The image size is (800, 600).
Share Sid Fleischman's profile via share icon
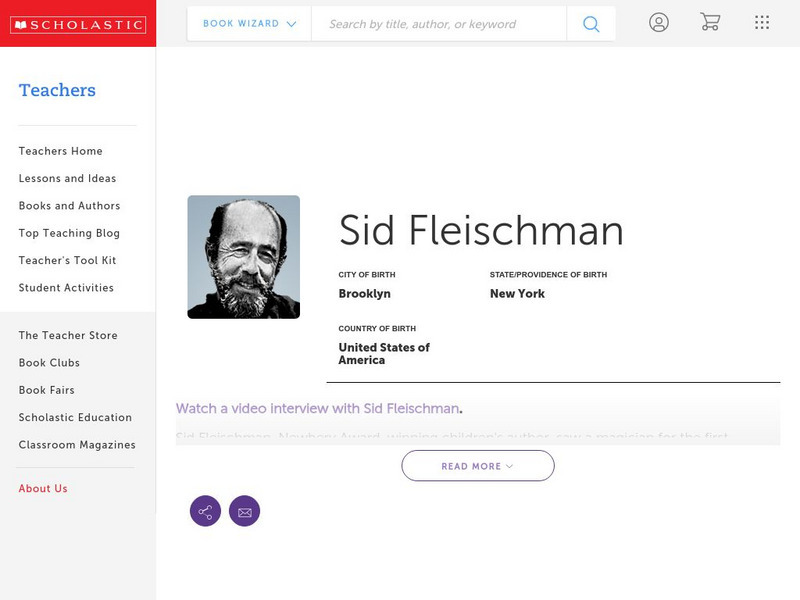point(205,511)
